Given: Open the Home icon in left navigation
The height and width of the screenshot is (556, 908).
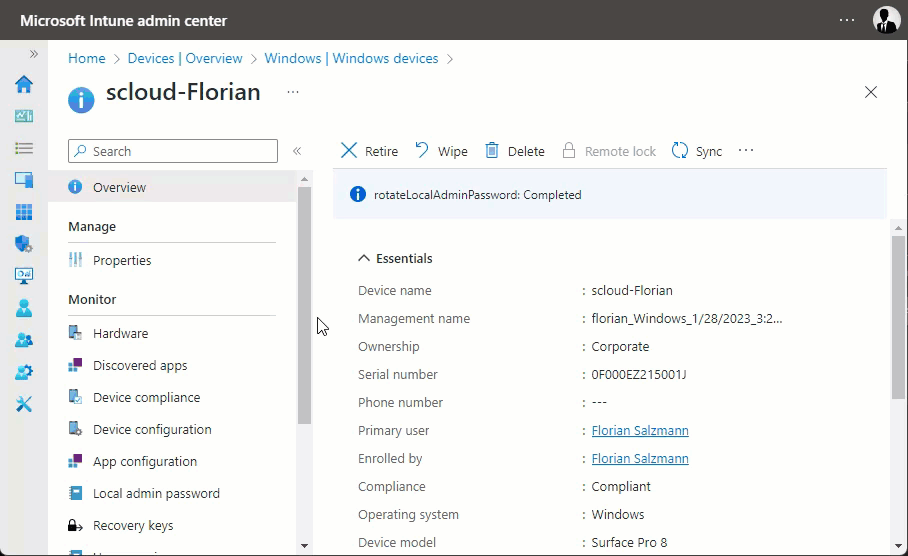Looking at the screenshot, I should click(x=24, y=84).
